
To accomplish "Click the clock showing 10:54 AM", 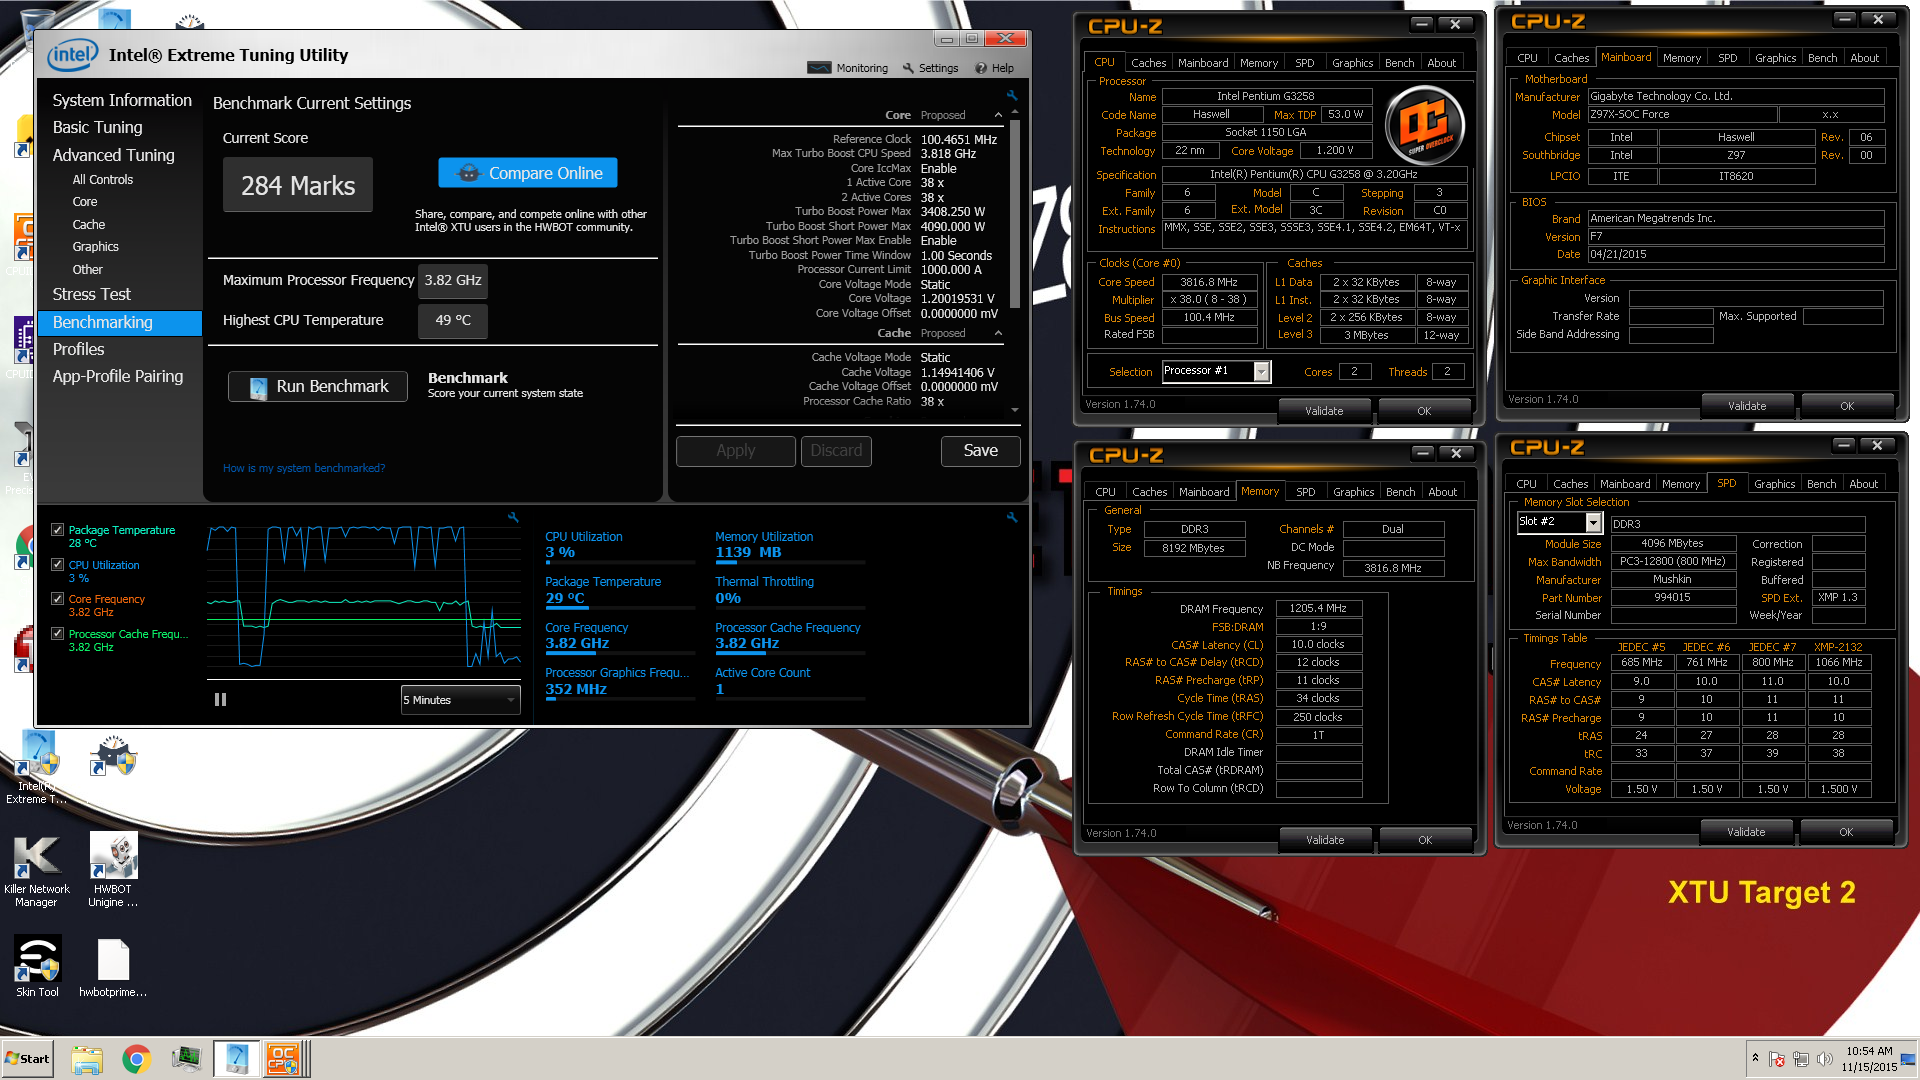I will [1869, 1051].
